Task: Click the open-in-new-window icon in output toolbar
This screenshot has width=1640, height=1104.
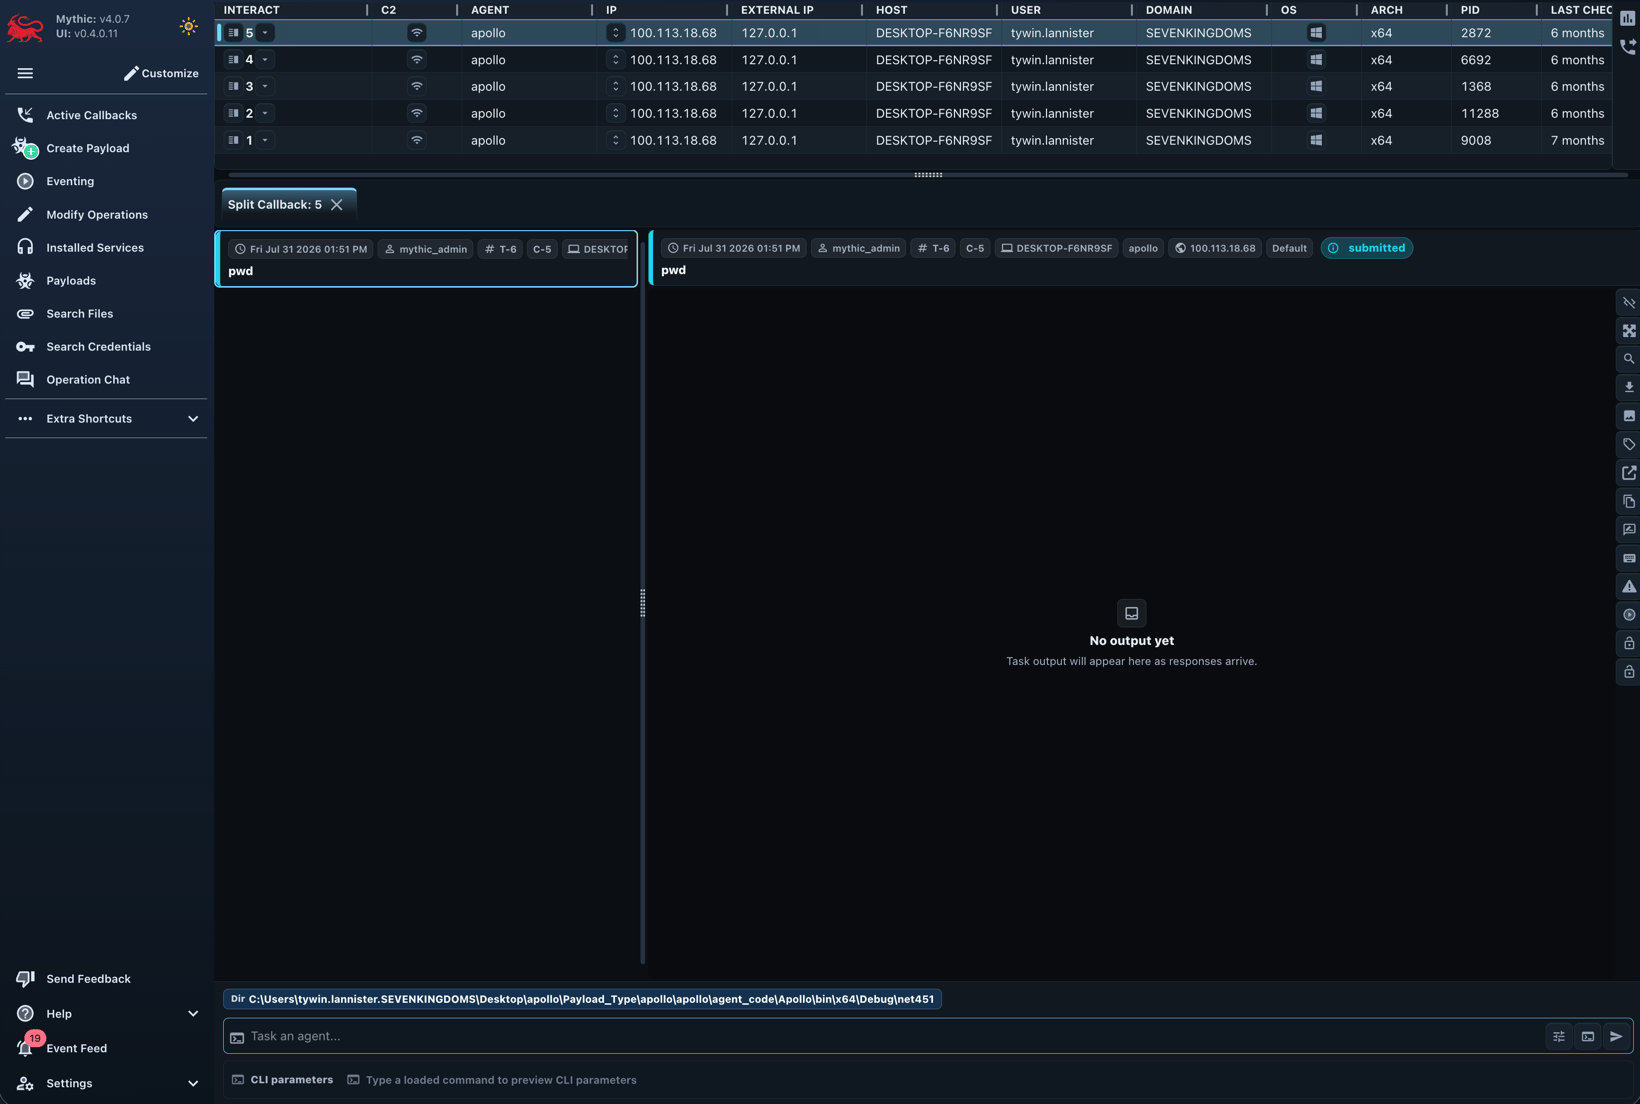Action: (x=1629, y=472)
